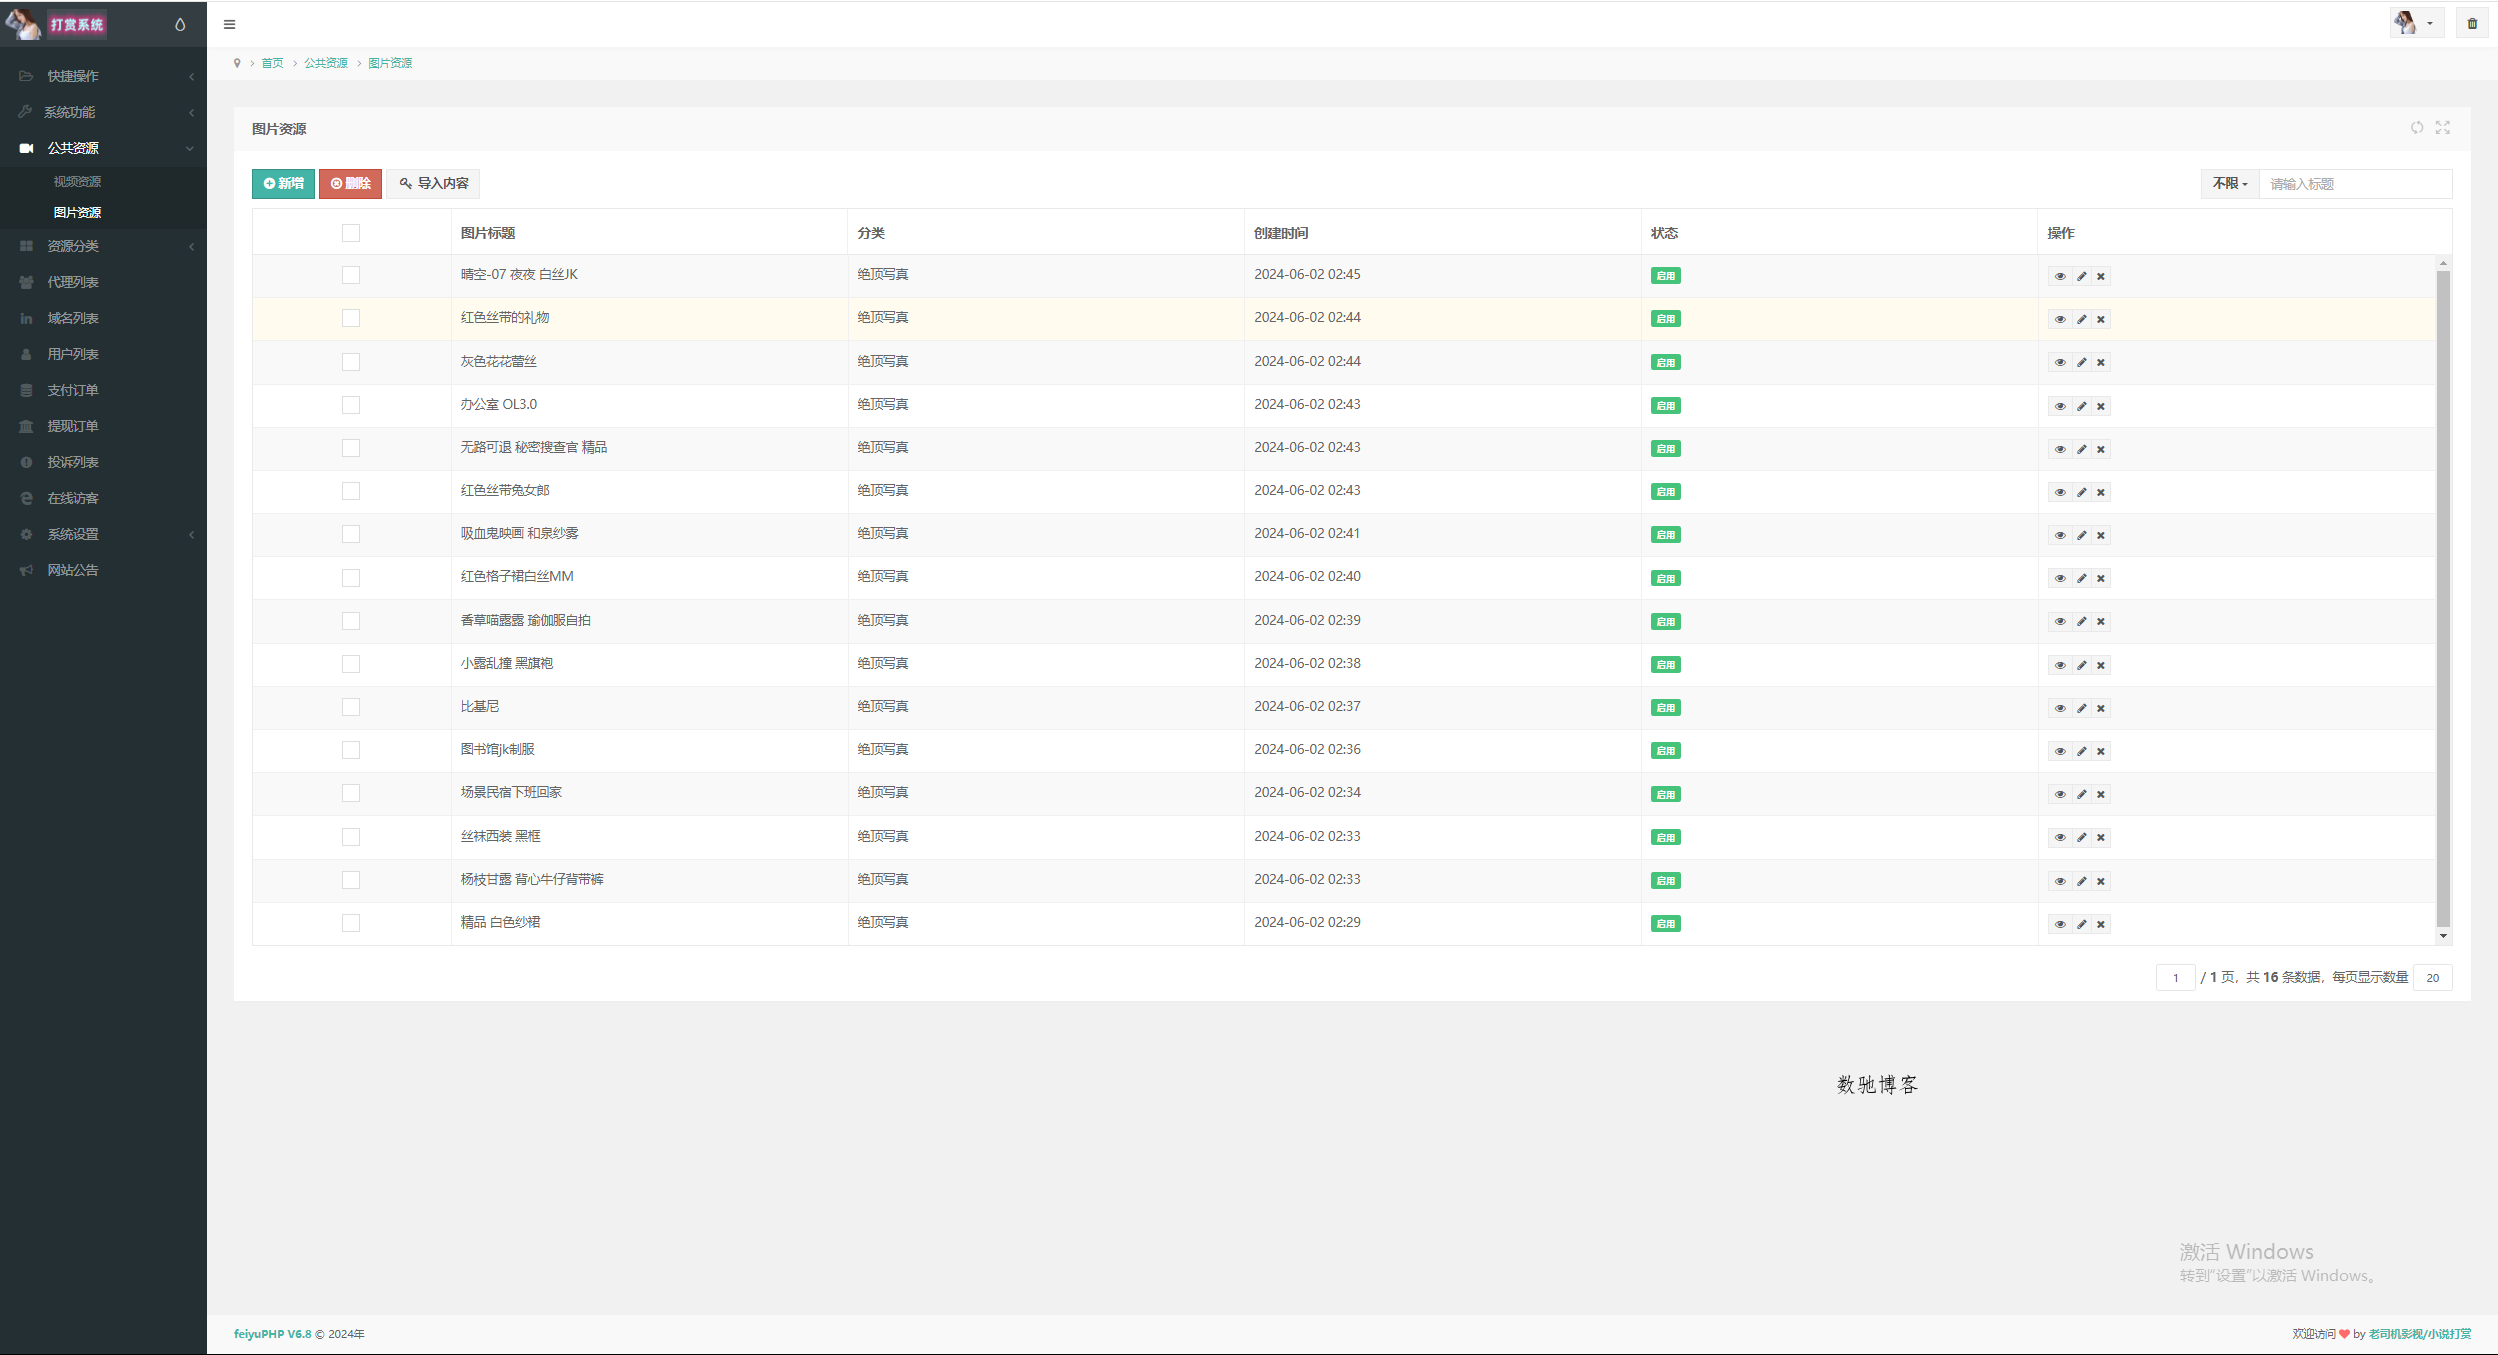This screenshot has width=2498, height=1355.
Task: Click the title search input field
Action: (2355, 184)
